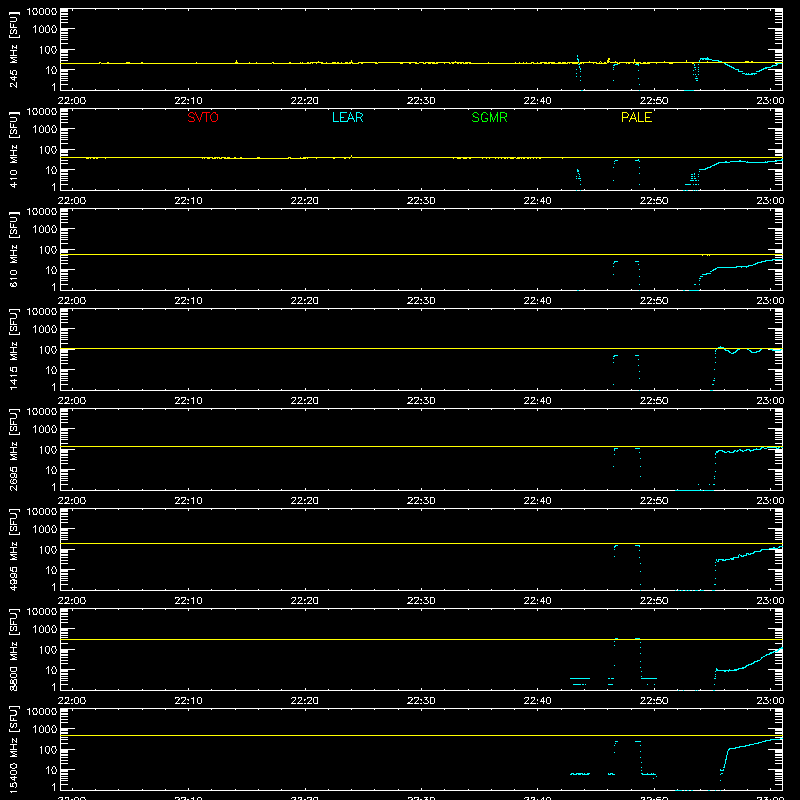Click the 10 y-axis label on 1415 MHz plot
Screen dimensions: 800x800
pos(52,370)
